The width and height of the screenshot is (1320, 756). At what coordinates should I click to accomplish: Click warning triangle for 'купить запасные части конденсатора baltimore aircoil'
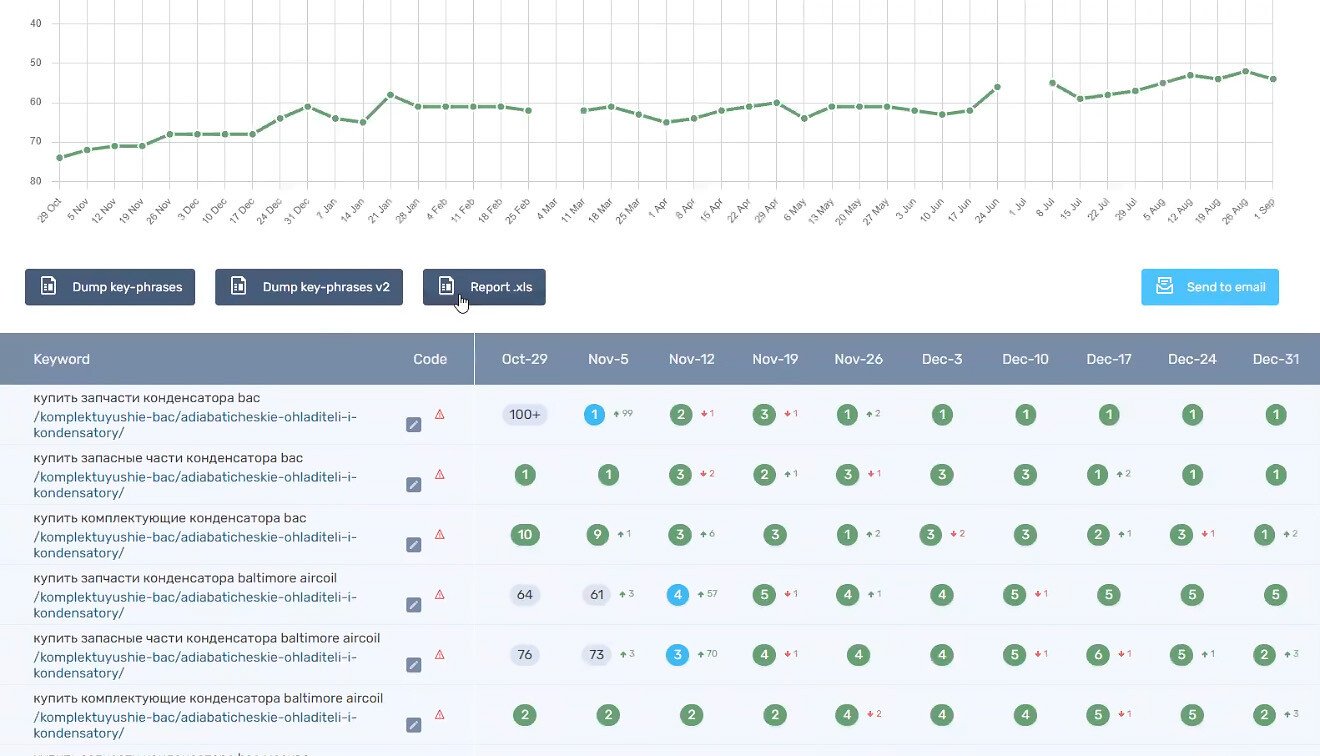(439, 654)
